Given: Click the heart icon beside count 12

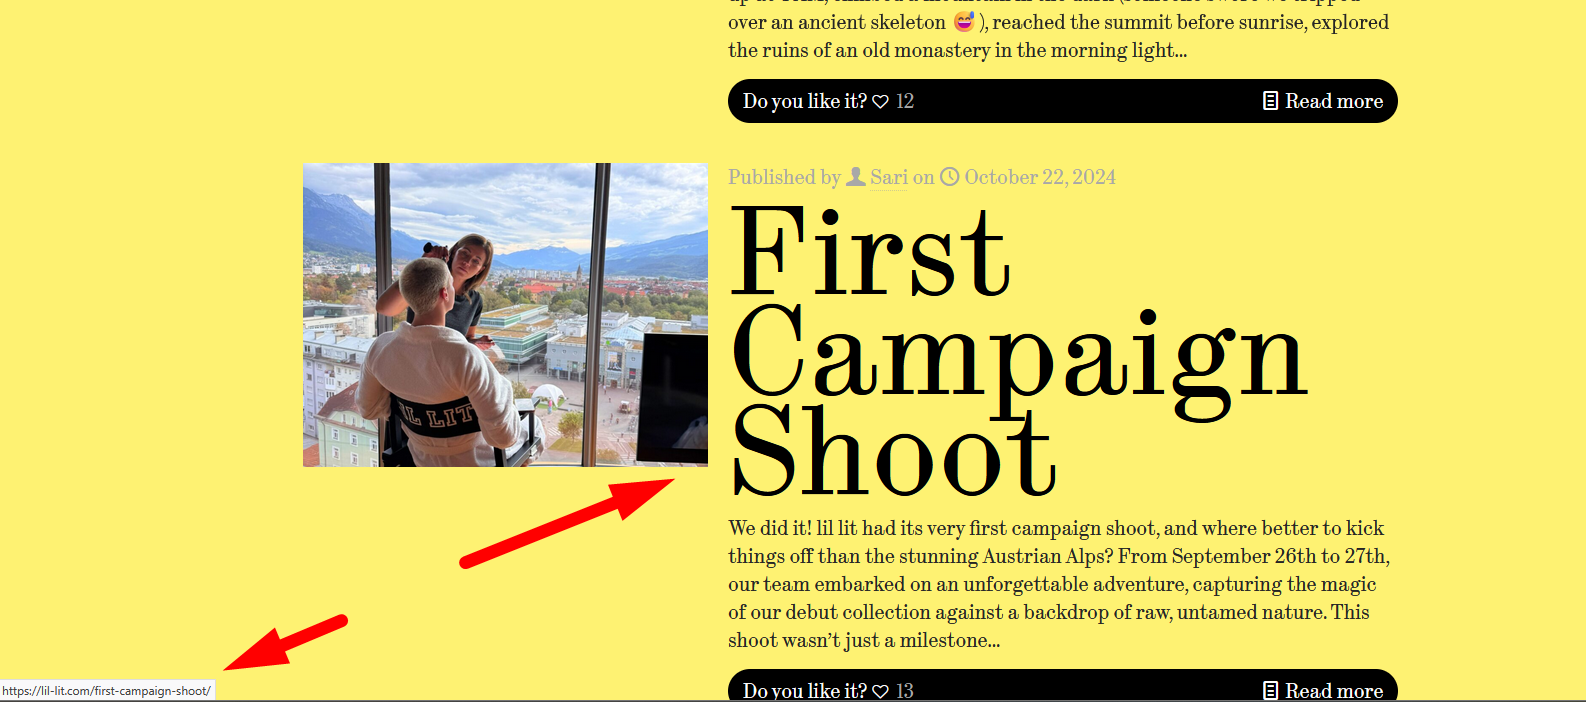Looking at the screenshot, I should click(x=881, y=102).
